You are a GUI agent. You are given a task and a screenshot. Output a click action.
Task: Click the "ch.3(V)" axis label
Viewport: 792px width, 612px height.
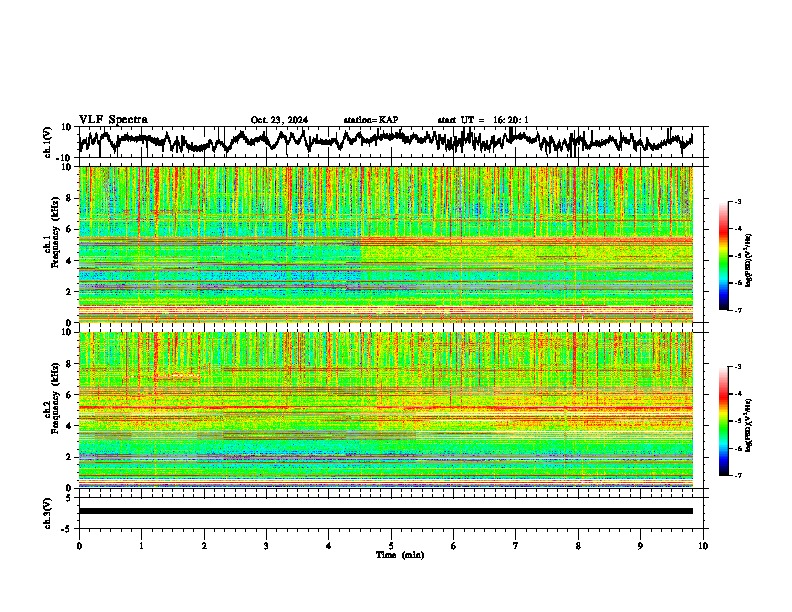coord(48,513)
